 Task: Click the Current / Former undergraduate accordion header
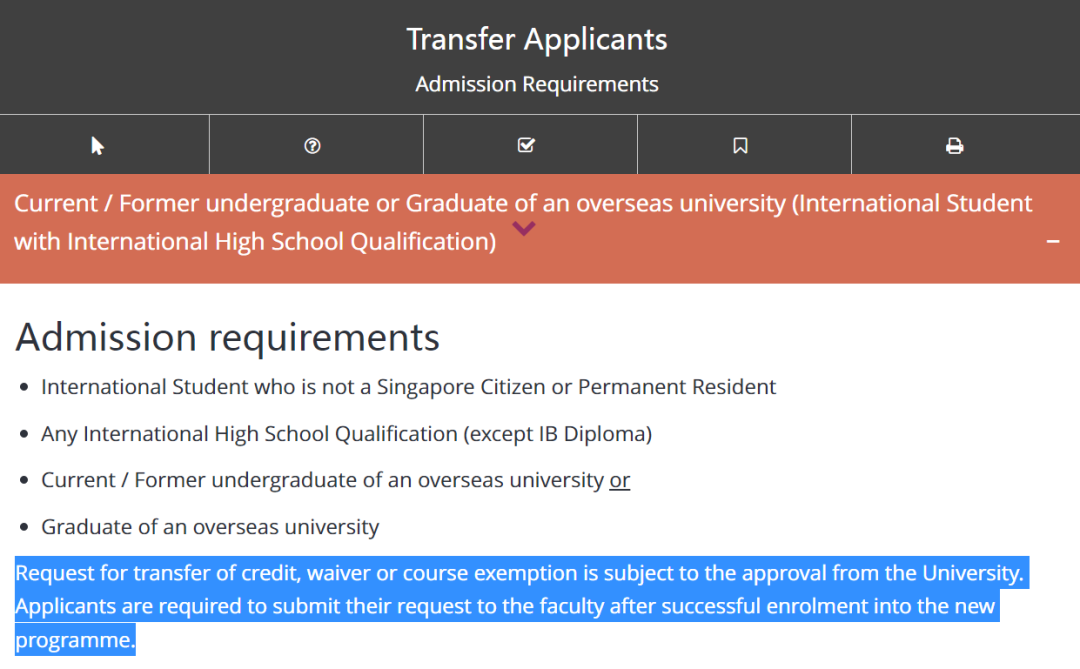tap(540, 228)
